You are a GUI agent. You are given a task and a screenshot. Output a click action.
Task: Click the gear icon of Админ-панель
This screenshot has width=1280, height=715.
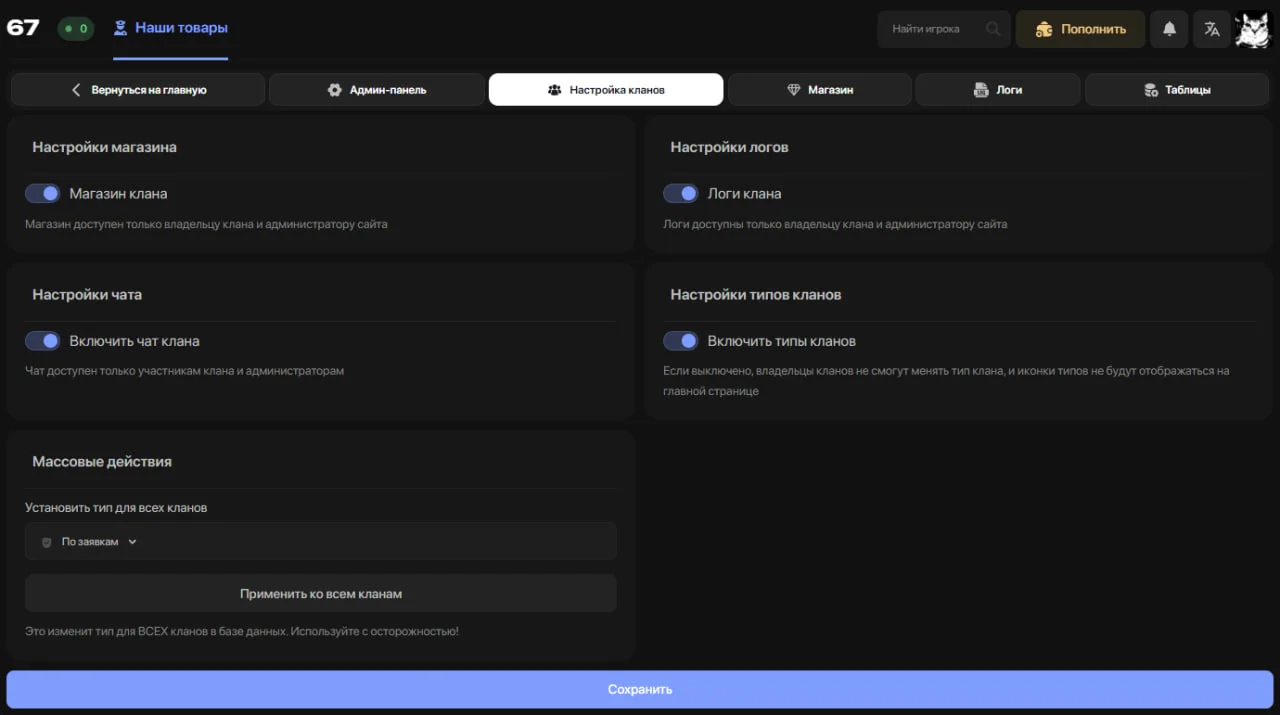tap(335, 90)
